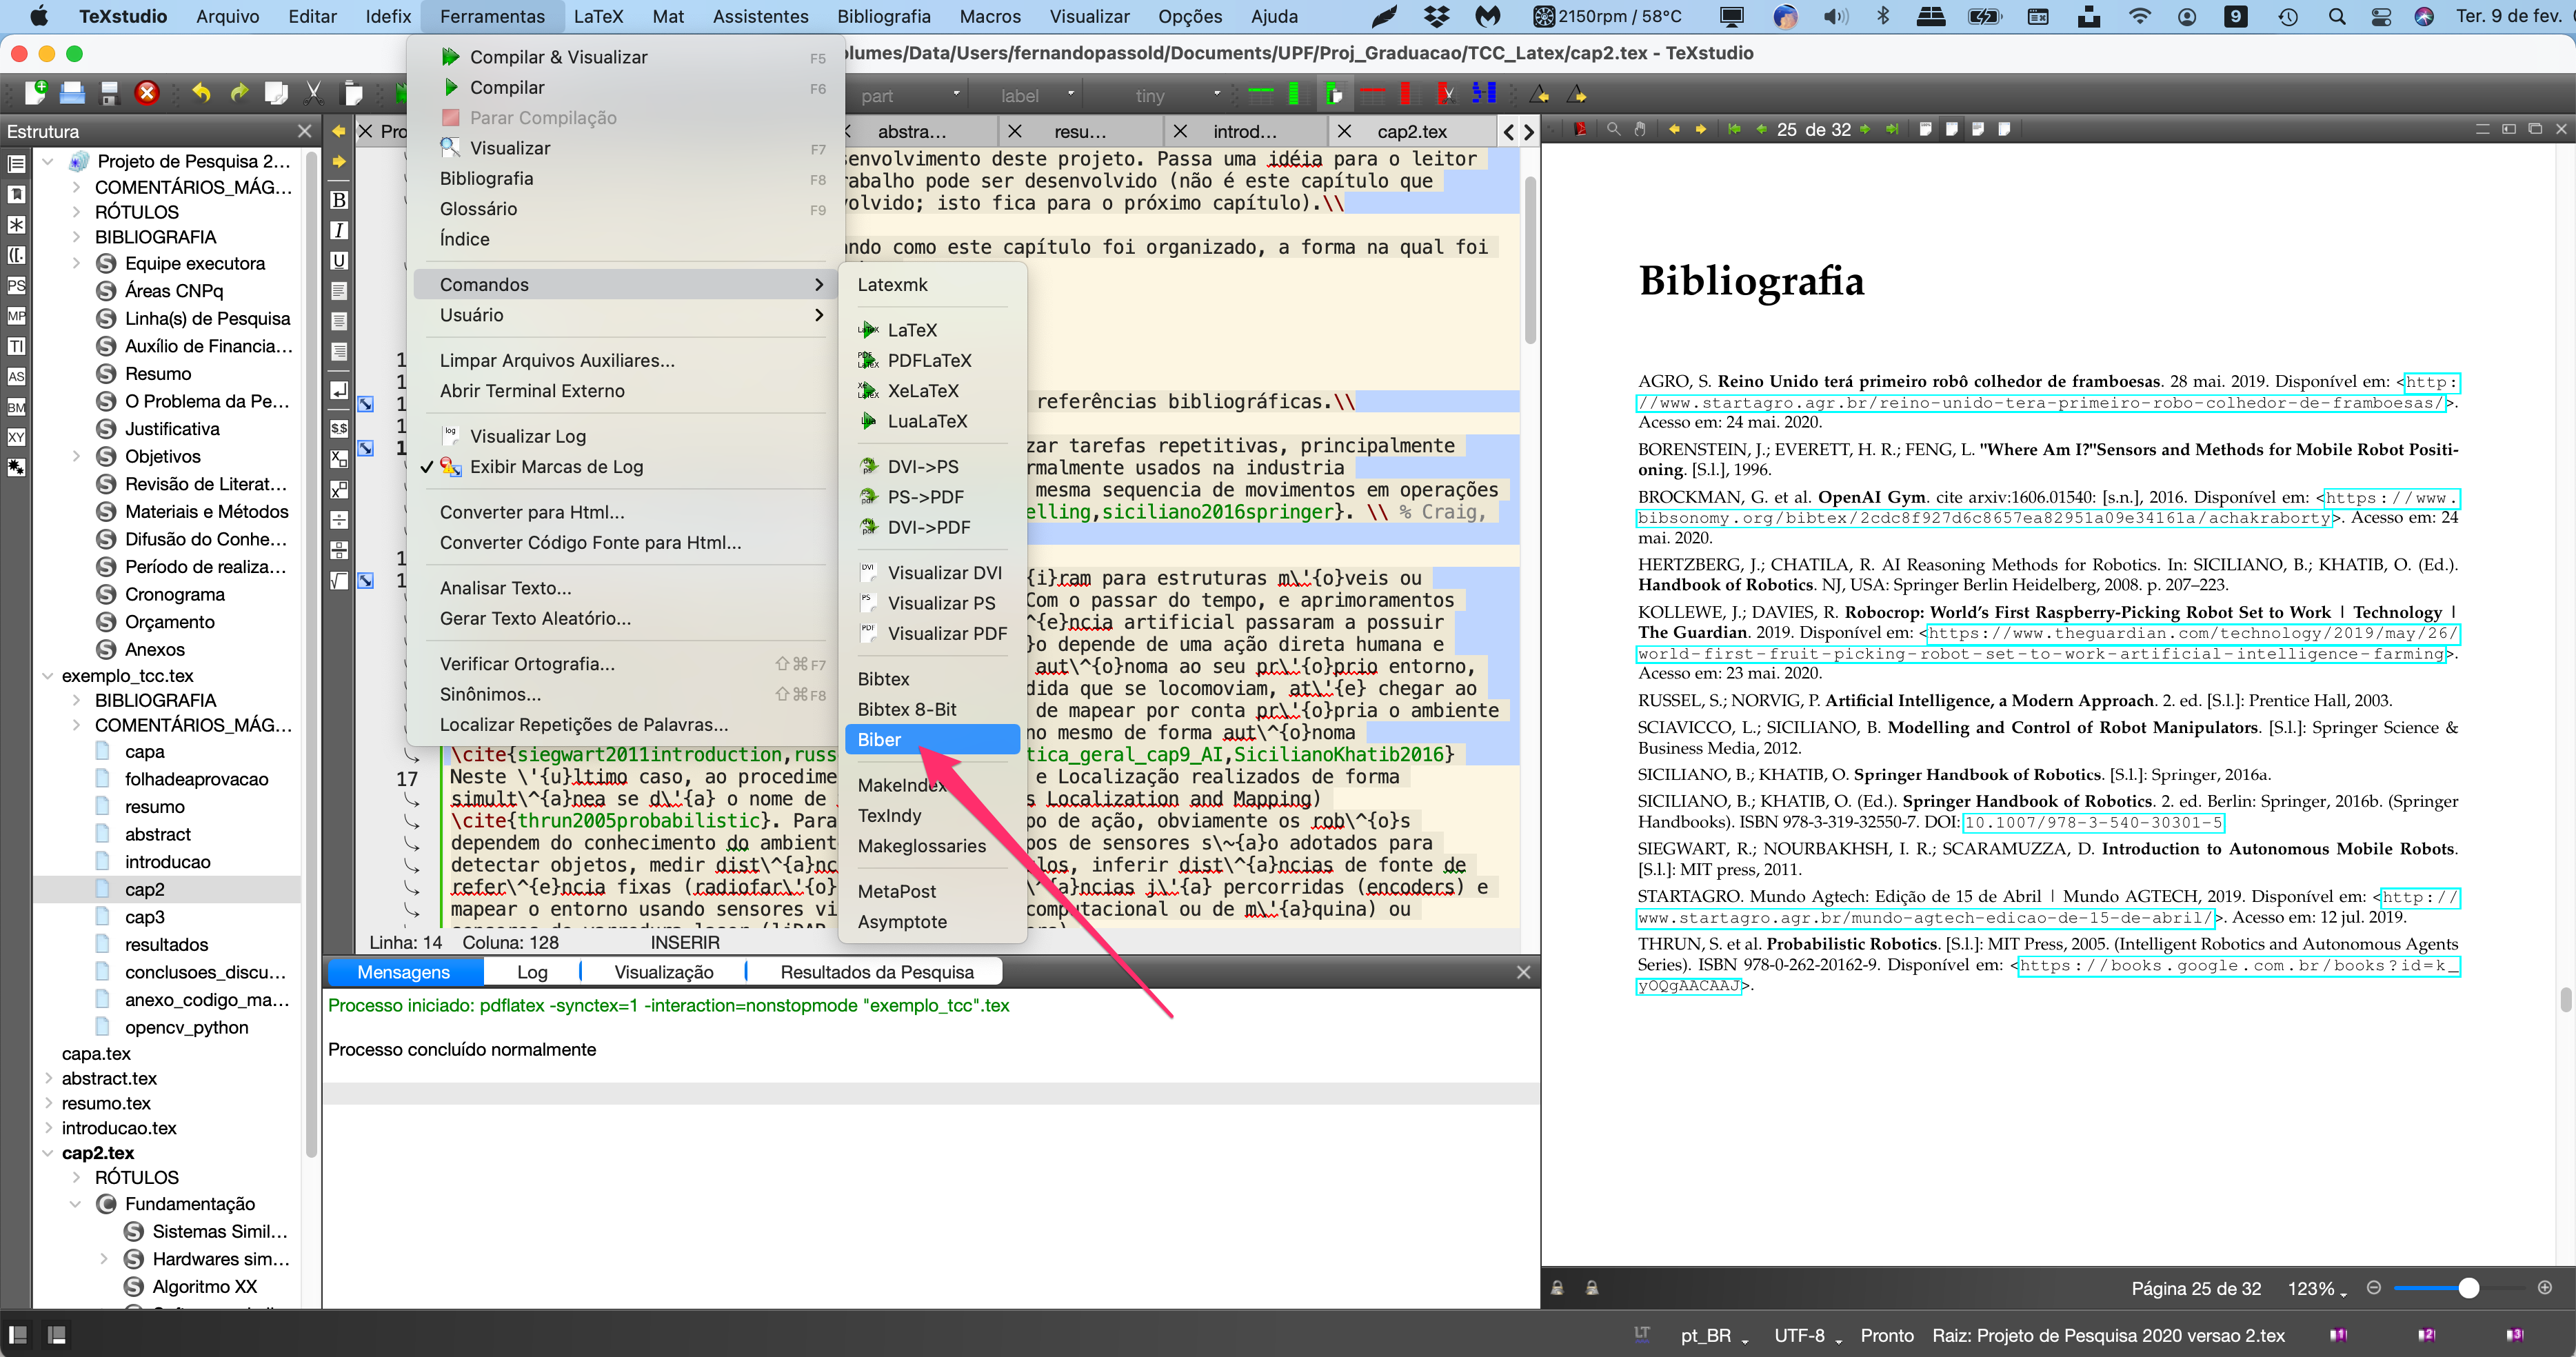The width and height of the screenshot is (2576, 1357).
Task: Select the PDF viewer magnifier tool
Action: coord(1613,129)
